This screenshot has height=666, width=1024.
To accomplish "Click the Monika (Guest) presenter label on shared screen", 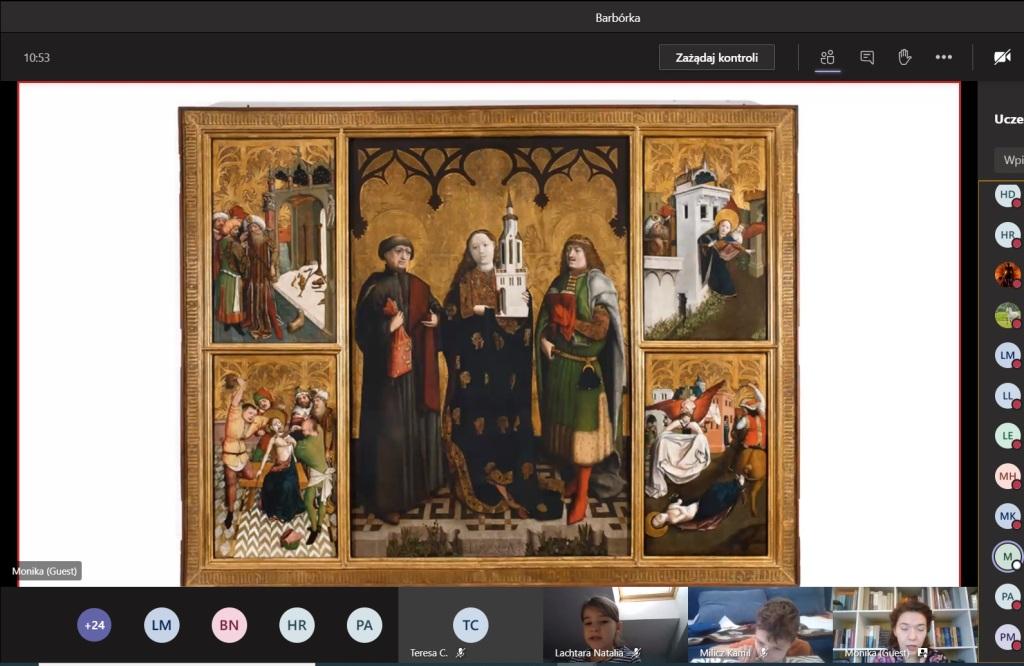I will click(x=44, y=571).
